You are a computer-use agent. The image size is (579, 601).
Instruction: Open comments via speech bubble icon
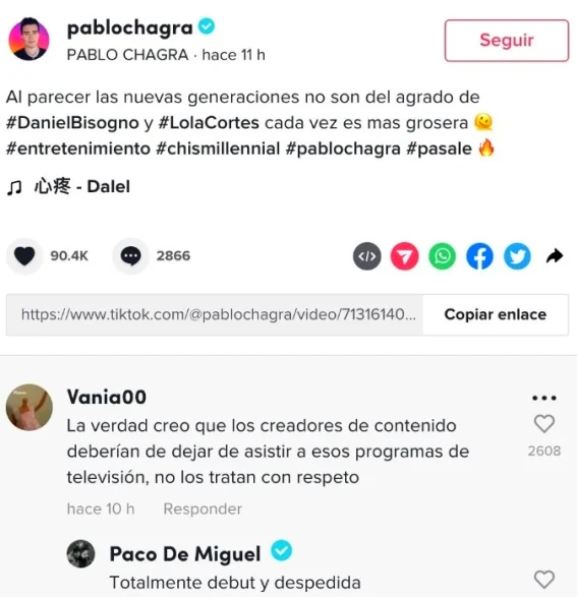pos(131,256)
